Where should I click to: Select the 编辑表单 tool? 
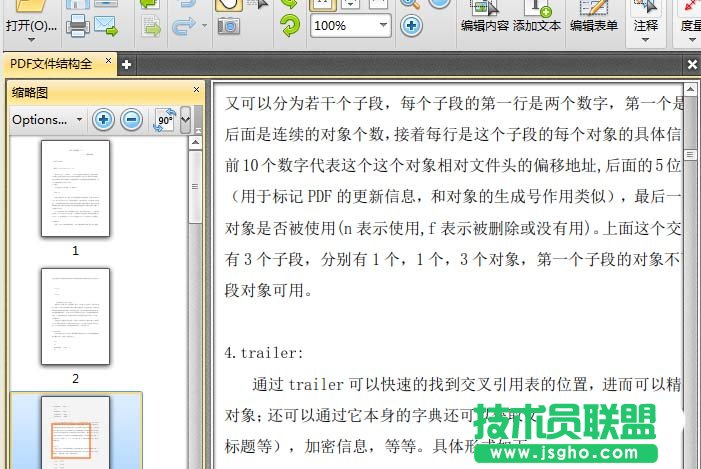click(594, 18)
